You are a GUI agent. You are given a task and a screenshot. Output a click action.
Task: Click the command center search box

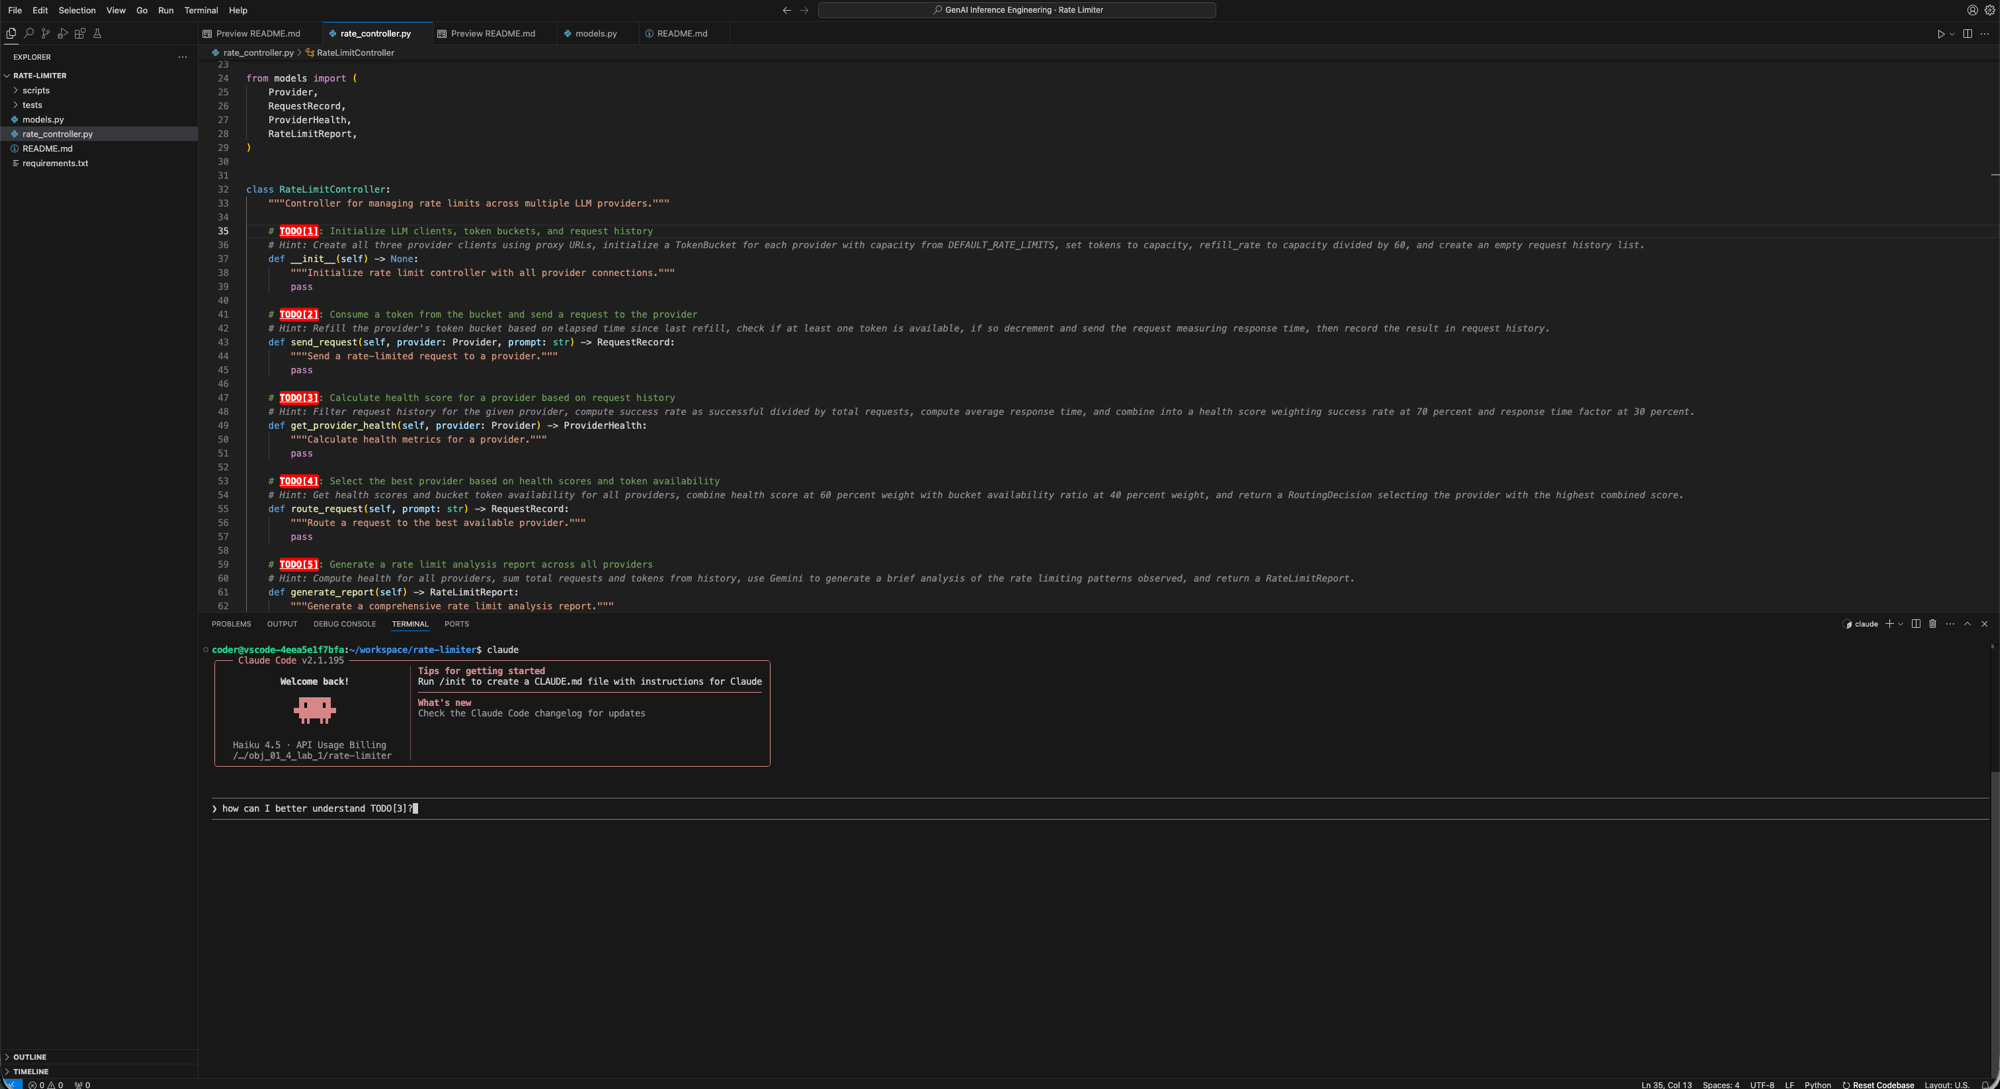tap(1016, 10)
